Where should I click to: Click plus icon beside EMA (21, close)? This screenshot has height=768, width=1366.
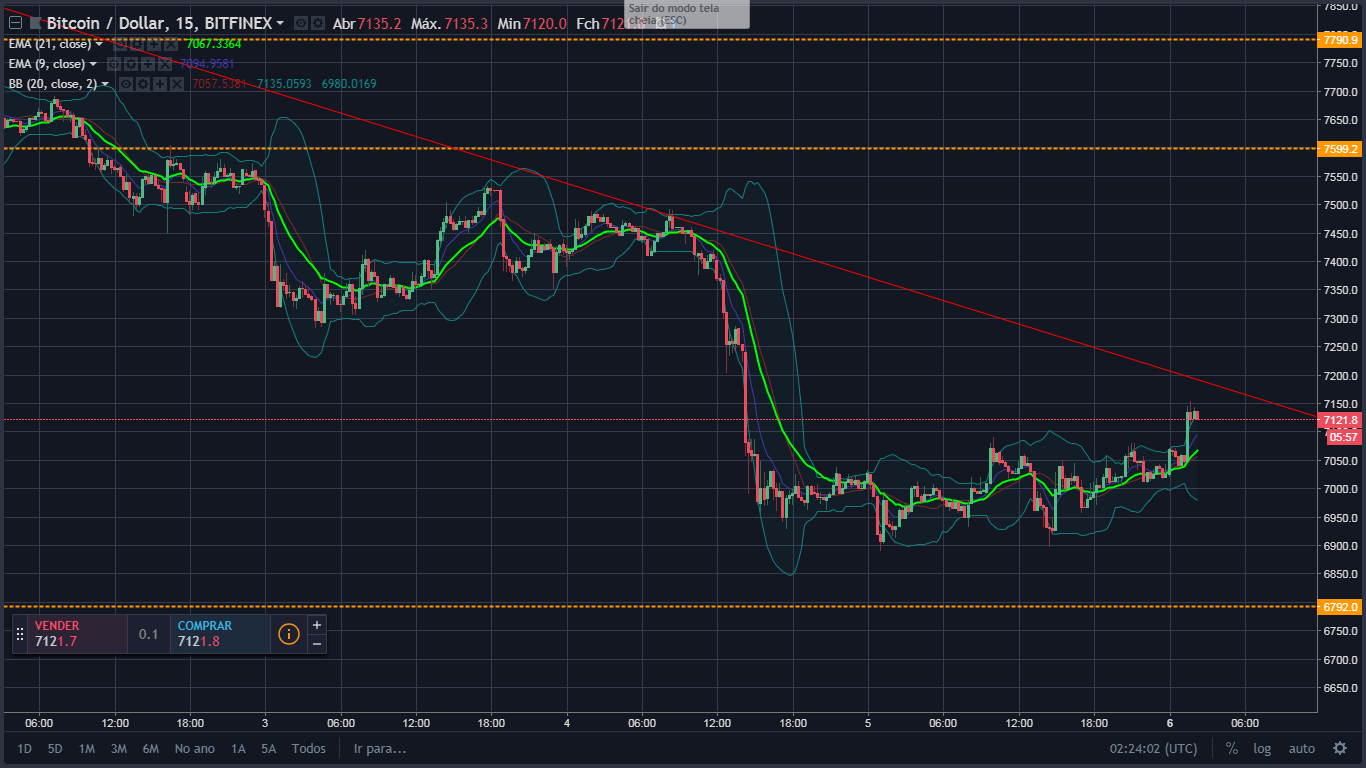tap(154, 44)
